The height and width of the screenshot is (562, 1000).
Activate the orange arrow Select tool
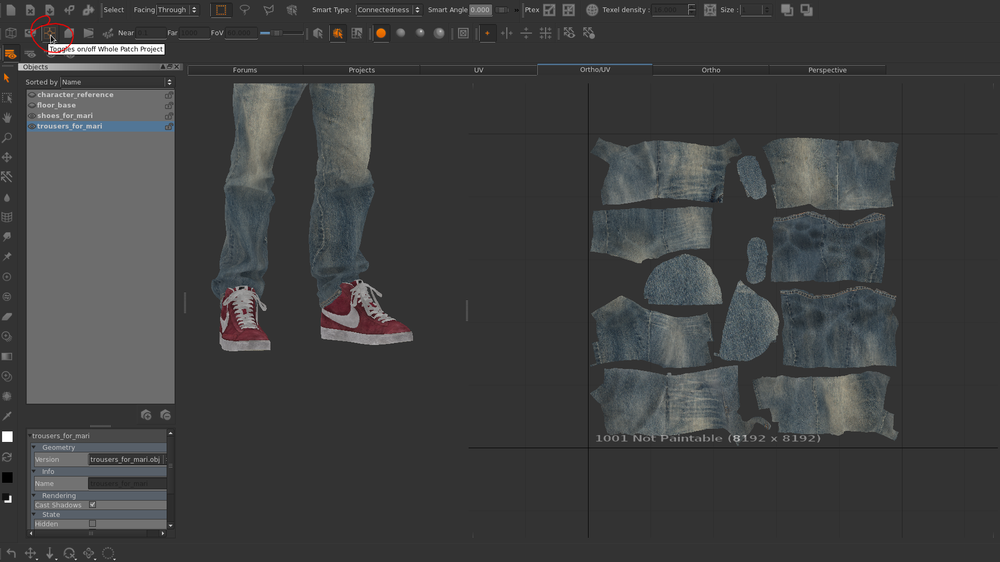tap(7, 78)
